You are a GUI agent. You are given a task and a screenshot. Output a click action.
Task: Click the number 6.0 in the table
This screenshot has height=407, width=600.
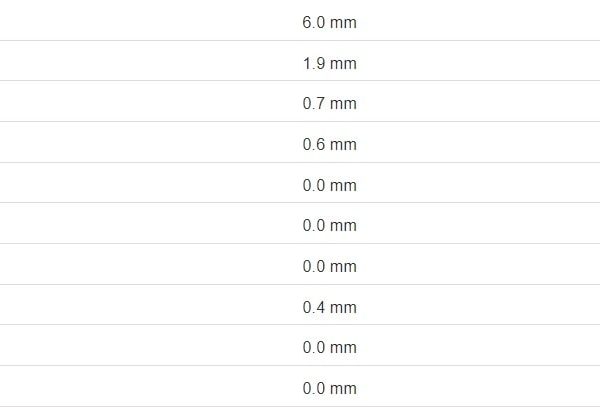(313, 23)
